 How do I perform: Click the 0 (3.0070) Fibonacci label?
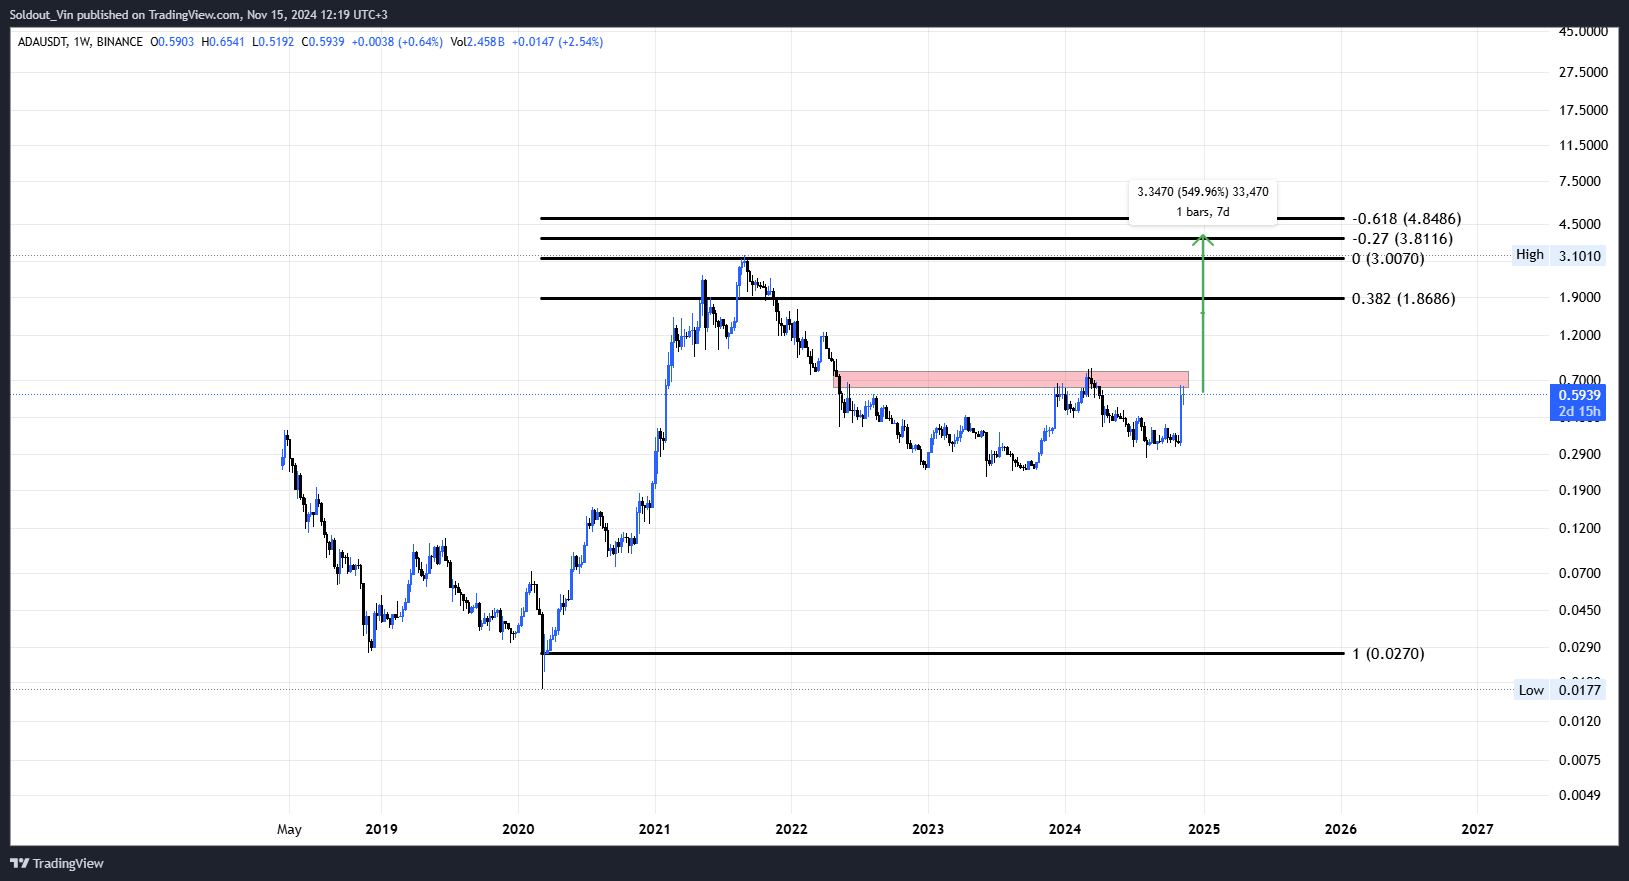pyautogui.click(x=1388, y=259)
